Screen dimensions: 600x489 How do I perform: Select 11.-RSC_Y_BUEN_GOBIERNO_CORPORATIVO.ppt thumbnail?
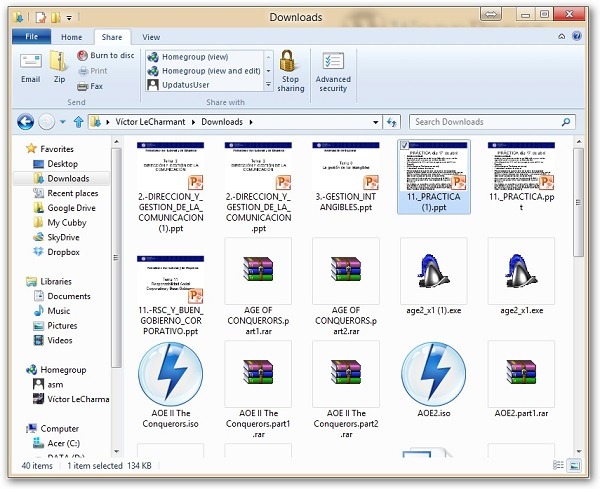170,296
